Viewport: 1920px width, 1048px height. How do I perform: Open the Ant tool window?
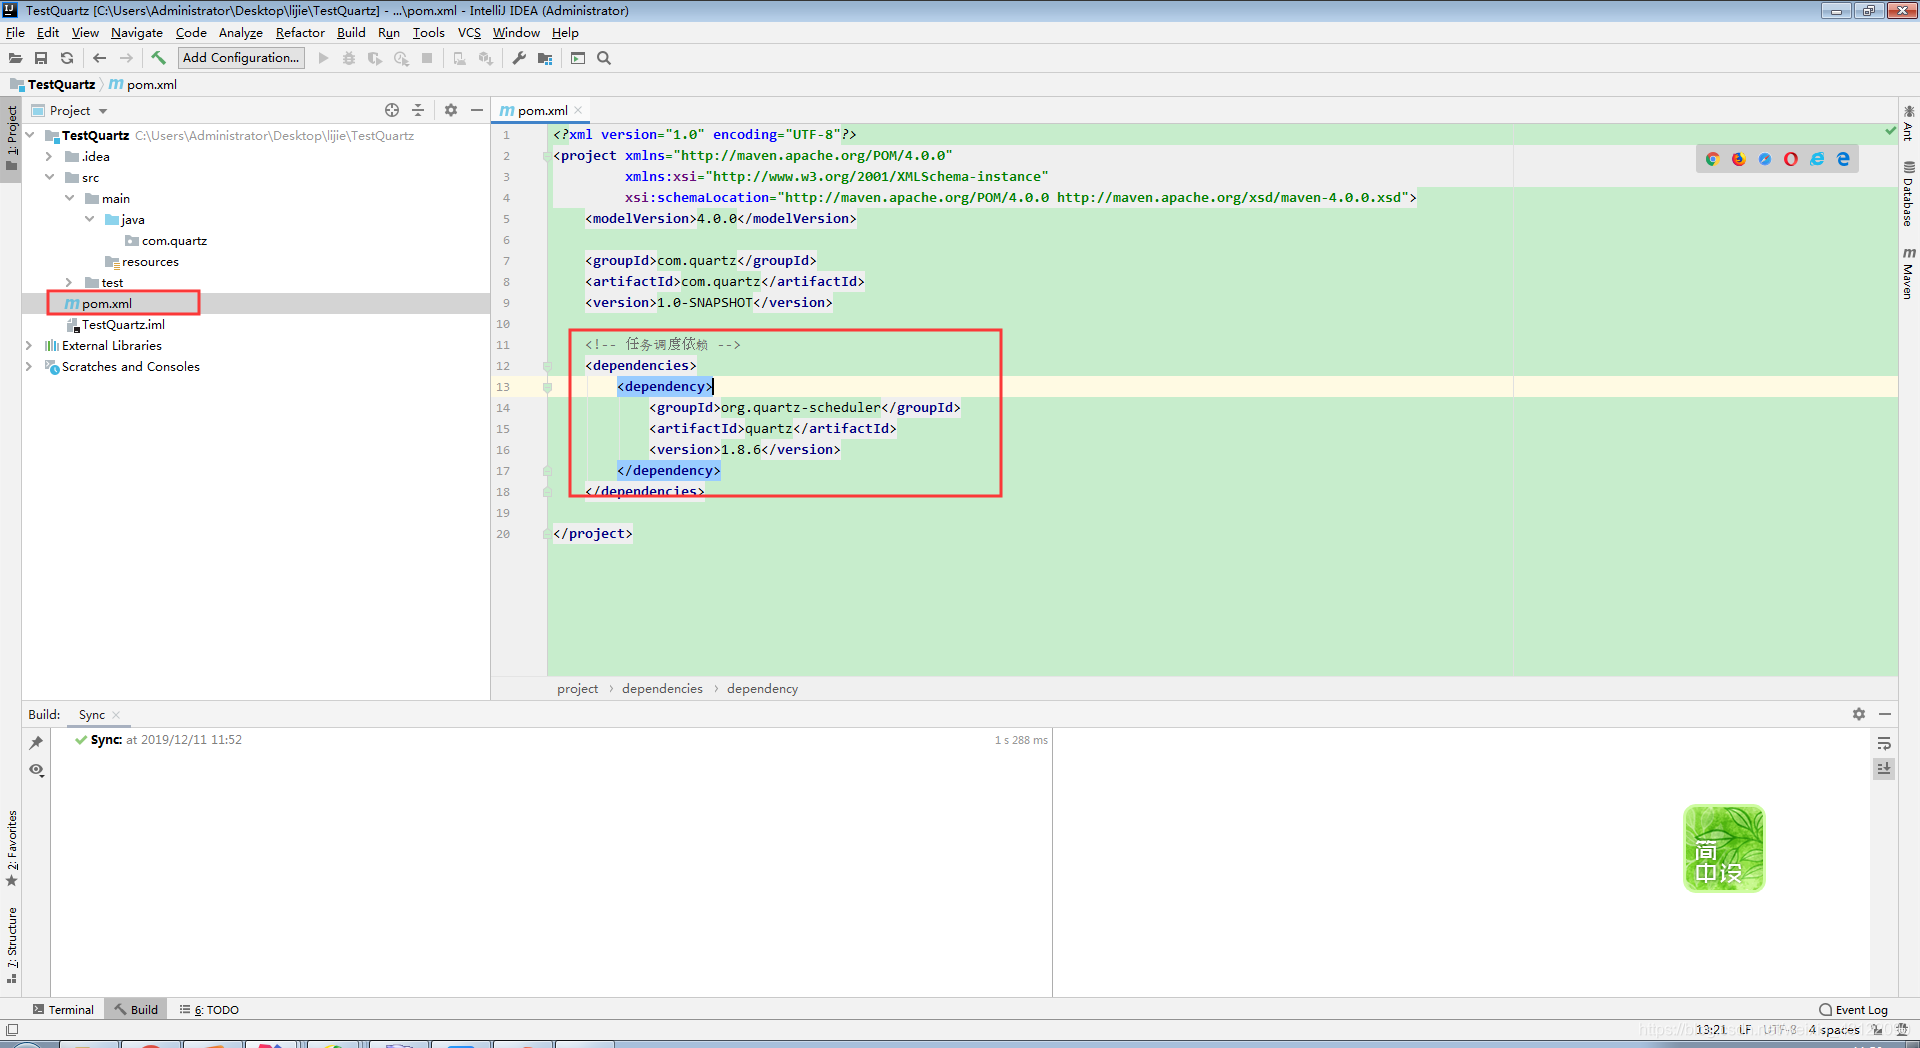pyautogui.click(x=1909, y=123)
